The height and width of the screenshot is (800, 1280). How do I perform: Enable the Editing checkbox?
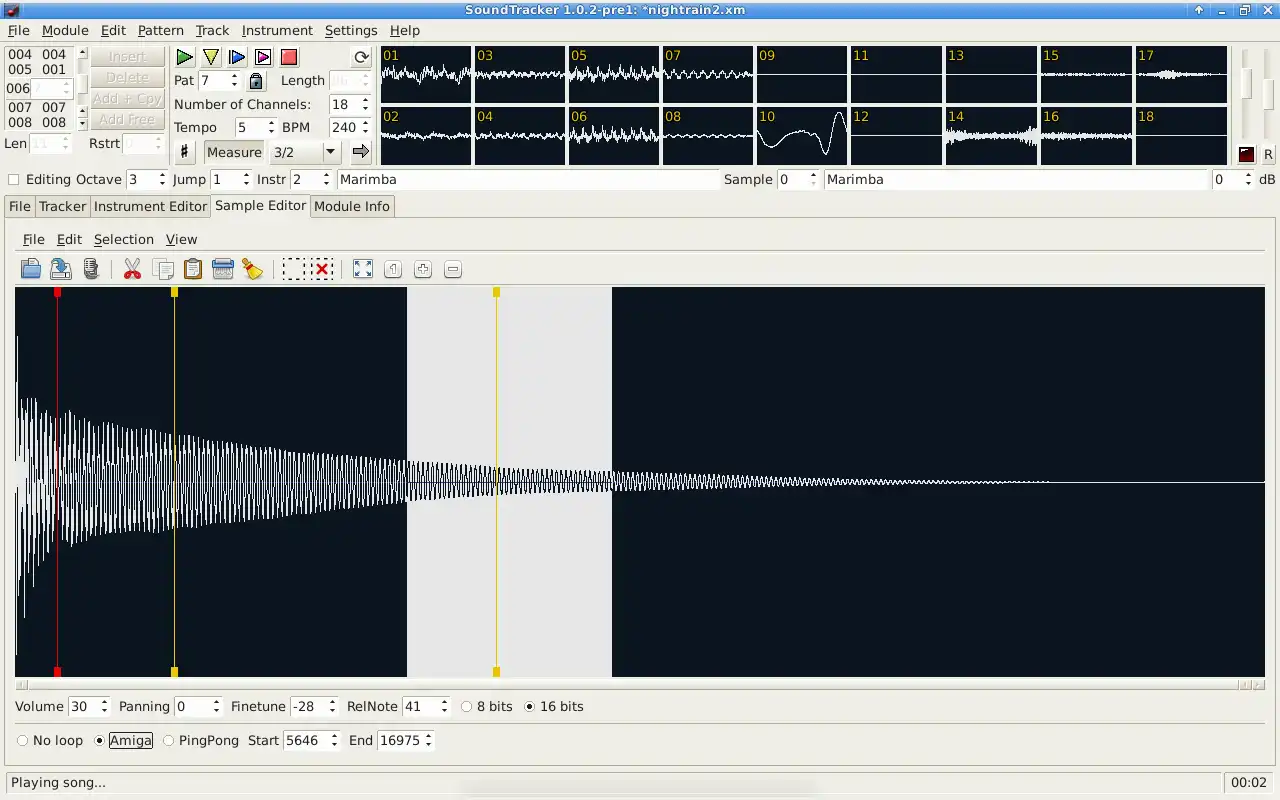click(x=14, y=180)
